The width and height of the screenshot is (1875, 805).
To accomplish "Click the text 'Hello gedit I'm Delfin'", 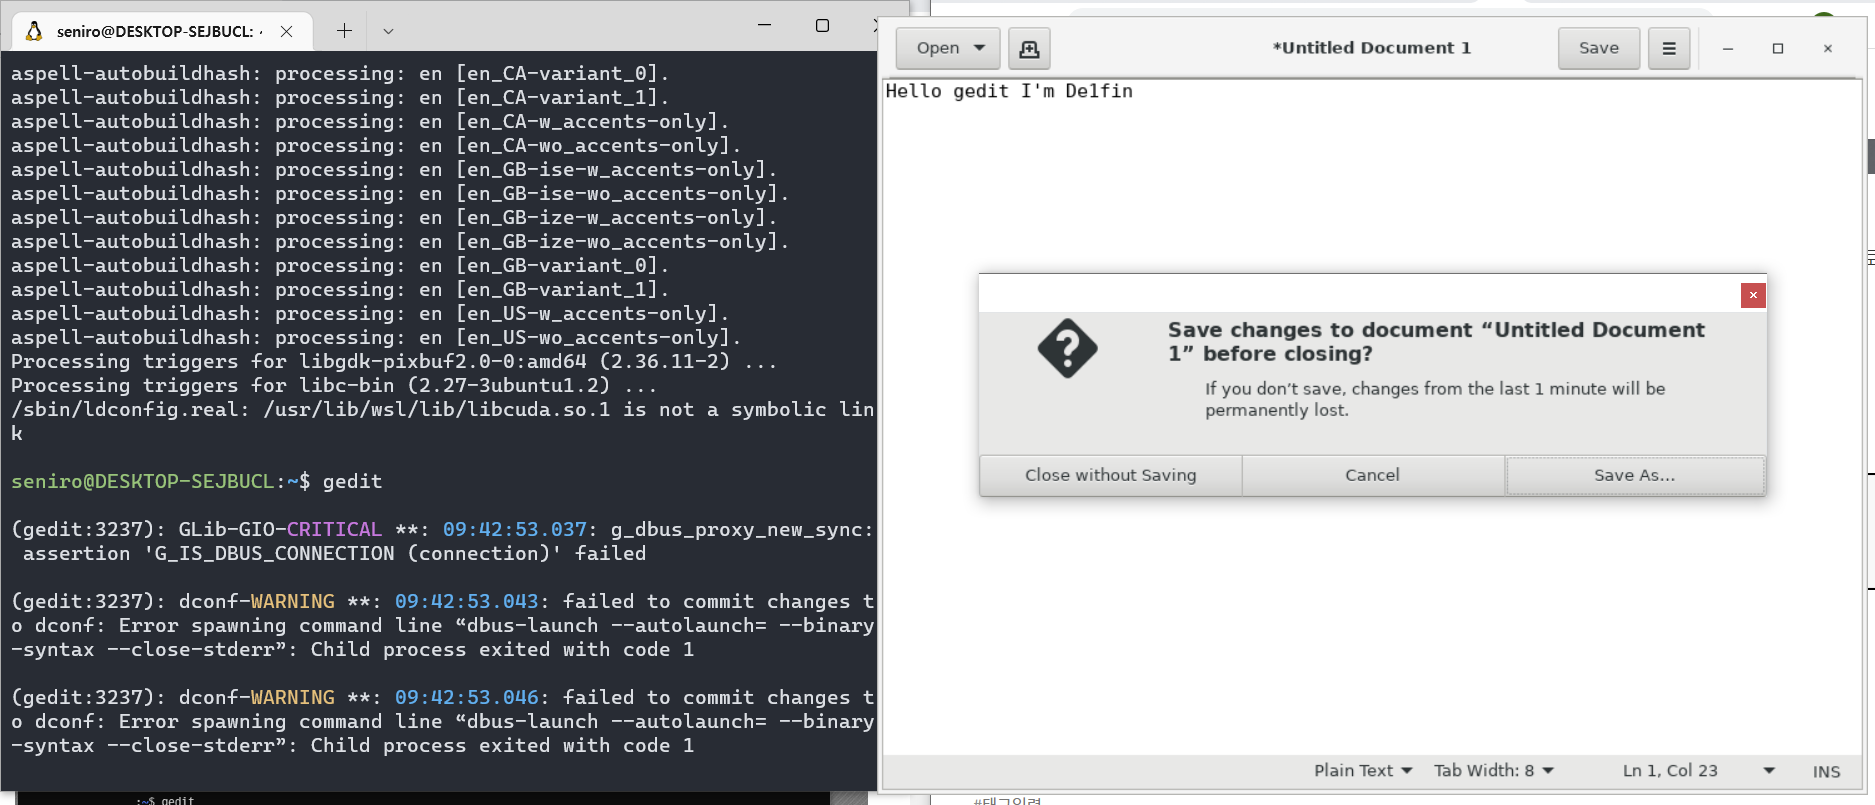I will [1009, 91].
